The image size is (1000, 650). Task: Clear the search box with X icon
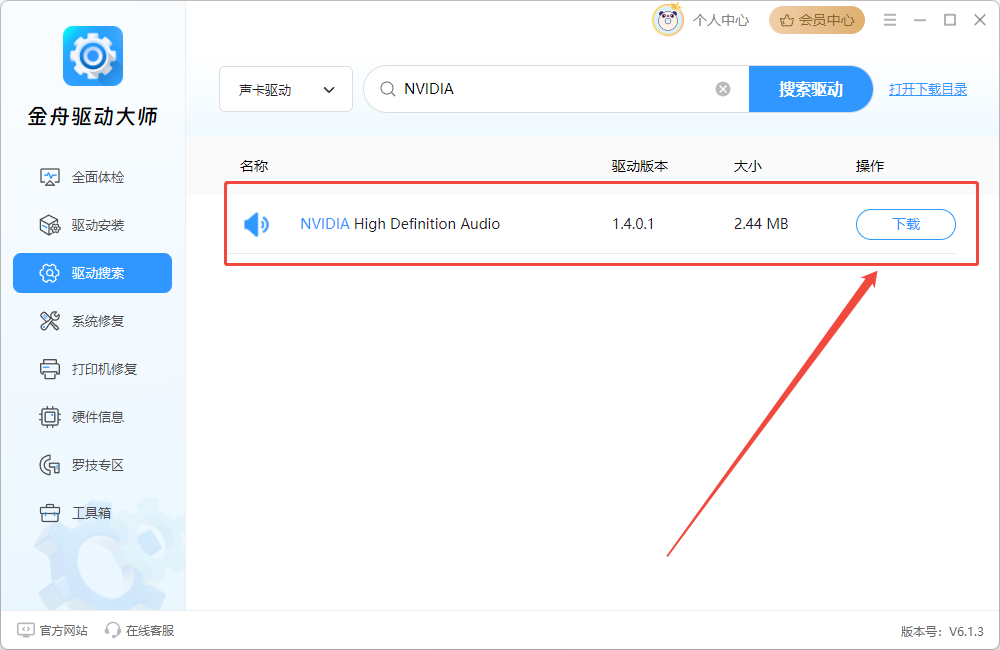(723, 89)
